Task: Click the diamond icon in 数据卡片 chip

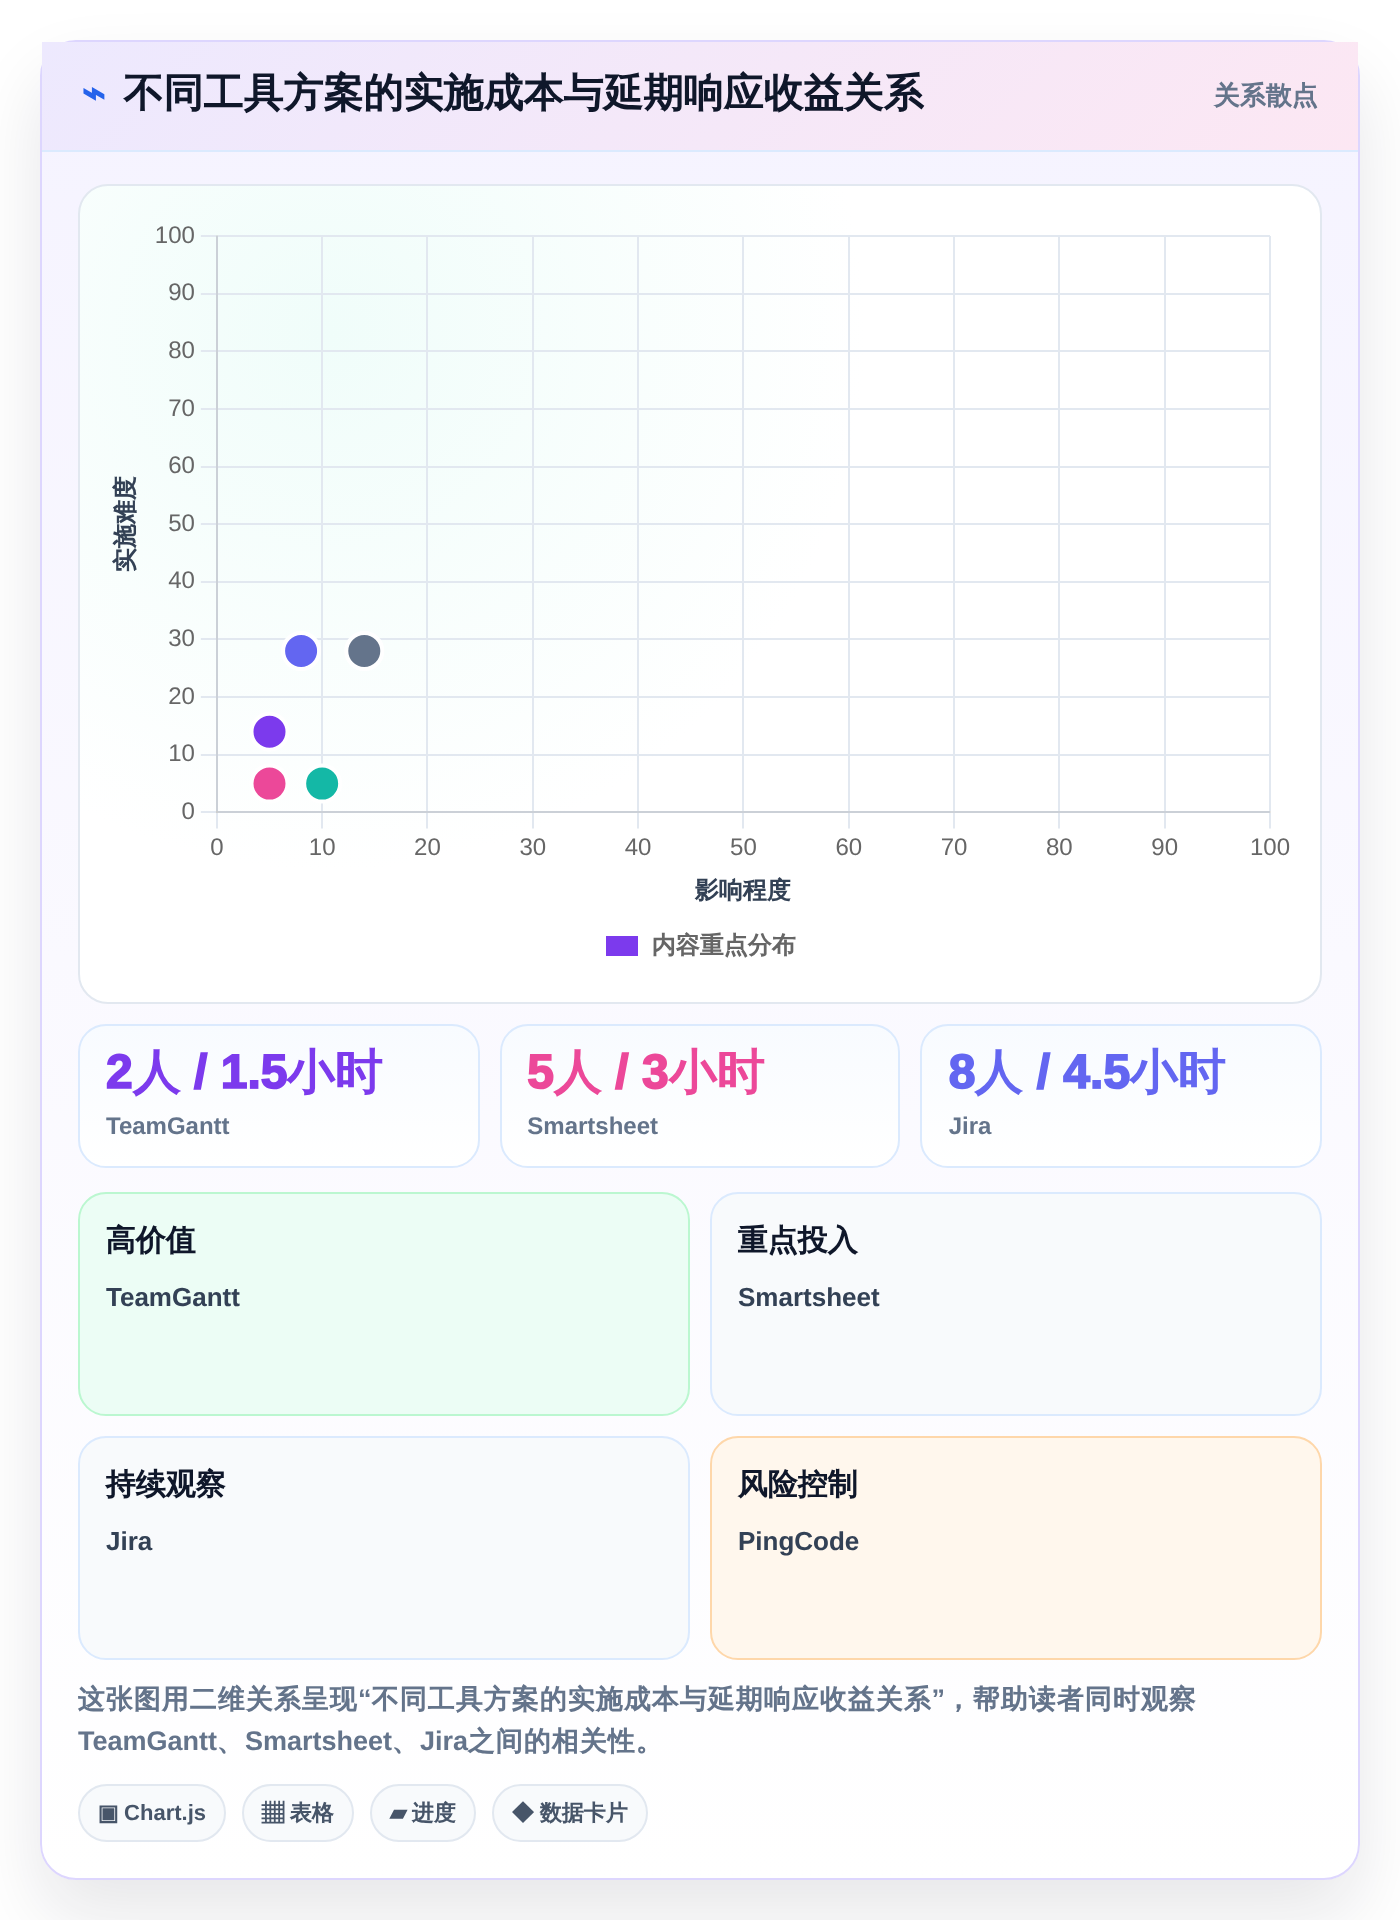Action: [x=522, y=1812]
